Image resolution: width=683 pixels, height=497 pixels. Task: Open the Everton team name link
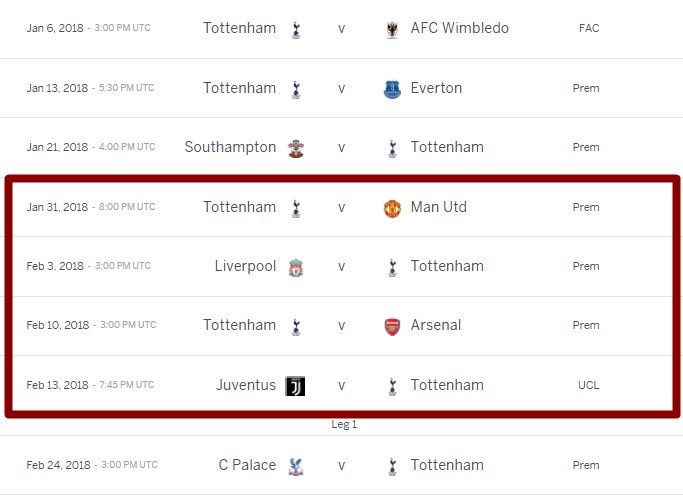[436, 88]
